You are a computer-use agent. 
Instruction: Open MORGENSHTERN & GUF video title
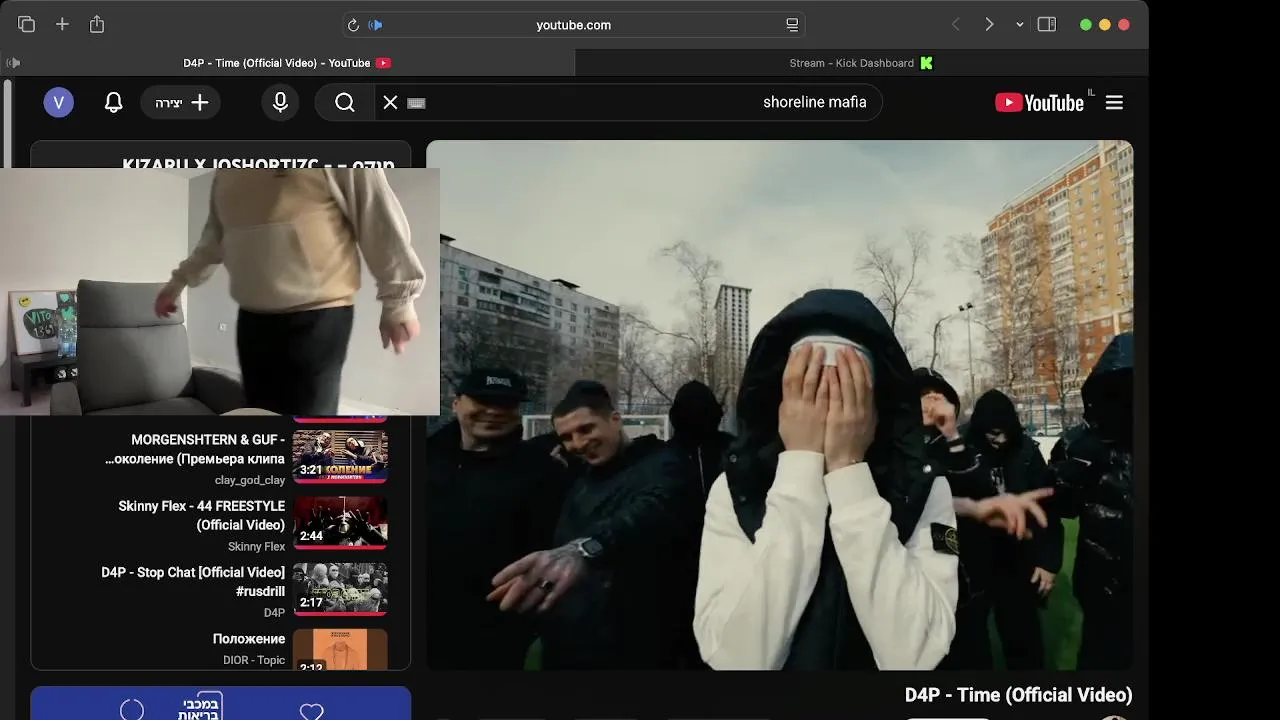coord(195,449)
